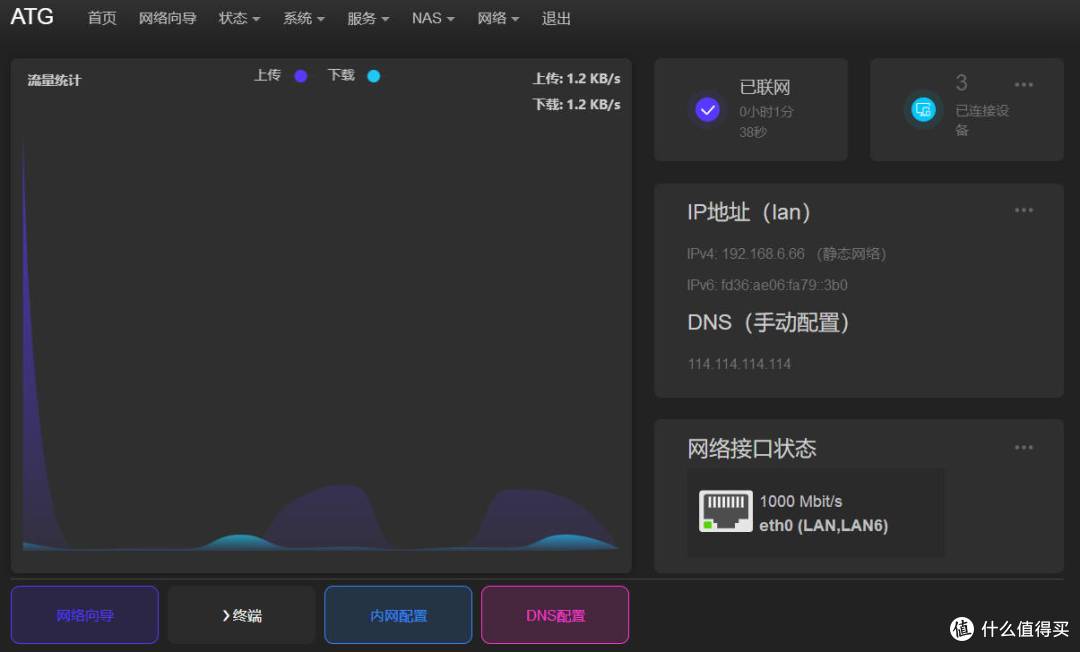Click the purple 网络向导 button
1080x652 pixels.
coord(85,615)
